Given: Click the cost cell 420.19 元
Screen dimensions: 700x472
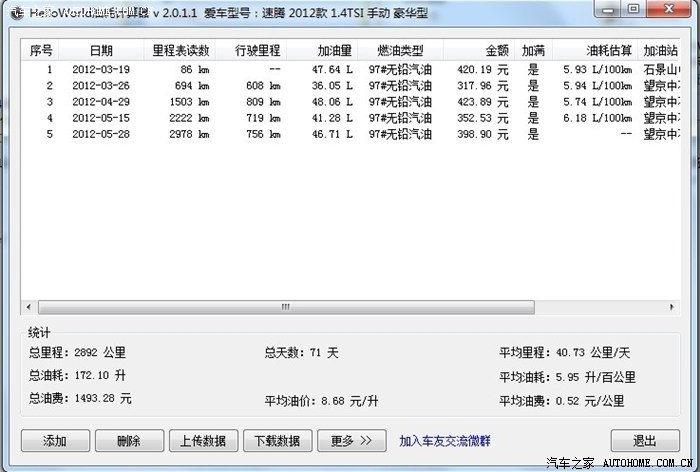Looking at the screenshot, I should tap(483, 70).
